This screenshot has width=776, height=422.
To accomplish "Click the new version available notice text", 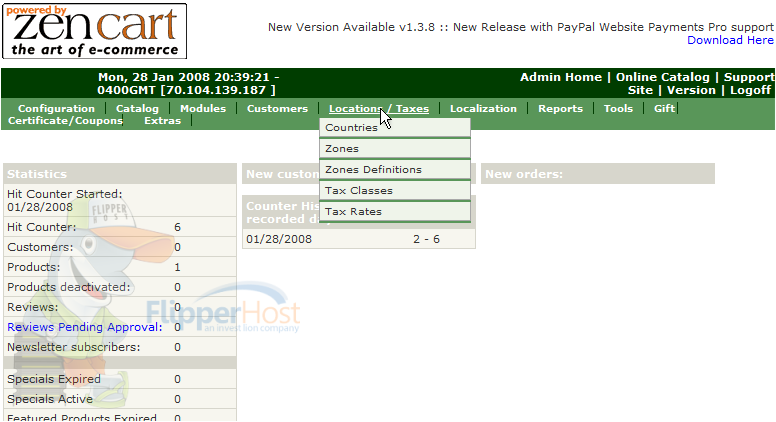I will [521, 27].
